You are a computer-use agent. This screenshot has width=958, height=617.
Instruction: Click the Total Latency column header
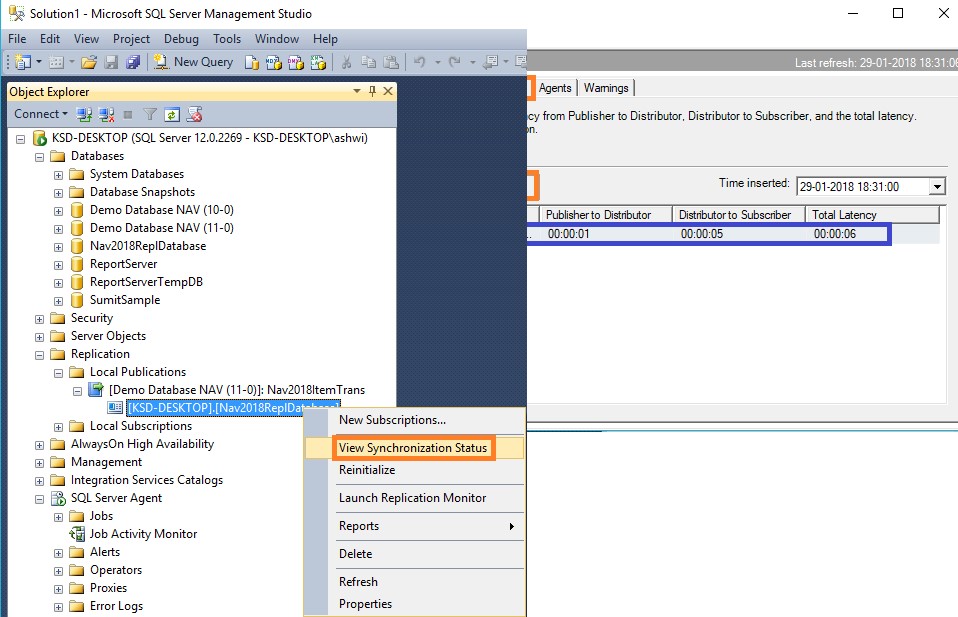(844, 215)
